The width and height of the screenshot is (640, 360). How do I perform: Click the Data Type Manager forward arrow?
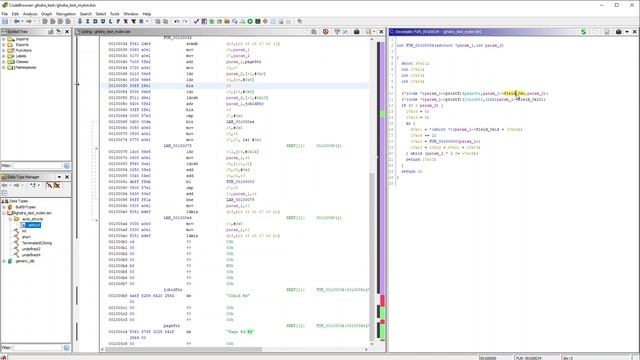(x=16, y=185)
